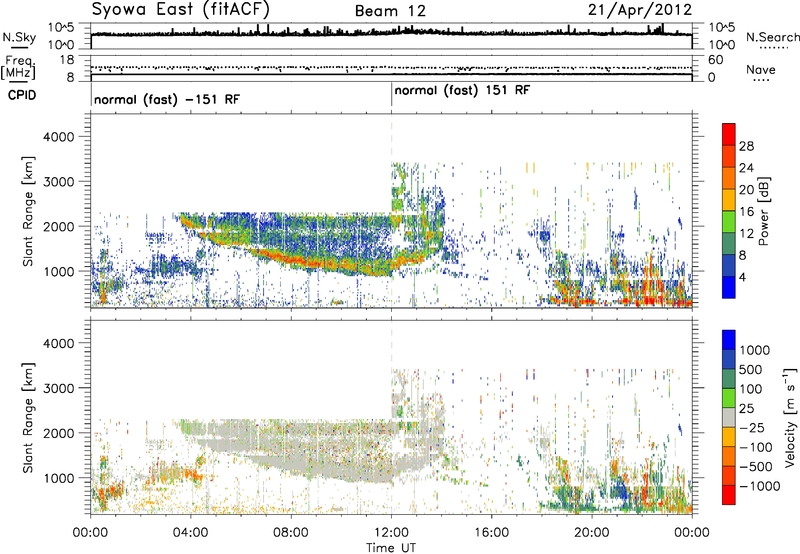
Task: Click the '04:00' time axis label
Action: 190,533
